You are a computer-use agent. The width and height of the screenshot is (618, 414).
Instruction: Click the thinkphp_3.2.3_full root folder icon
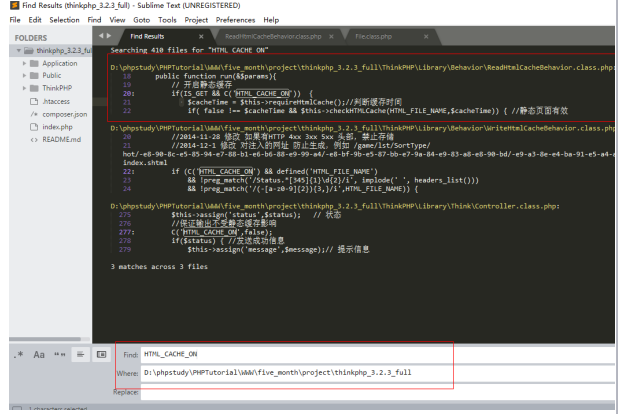tap(28, 50)
